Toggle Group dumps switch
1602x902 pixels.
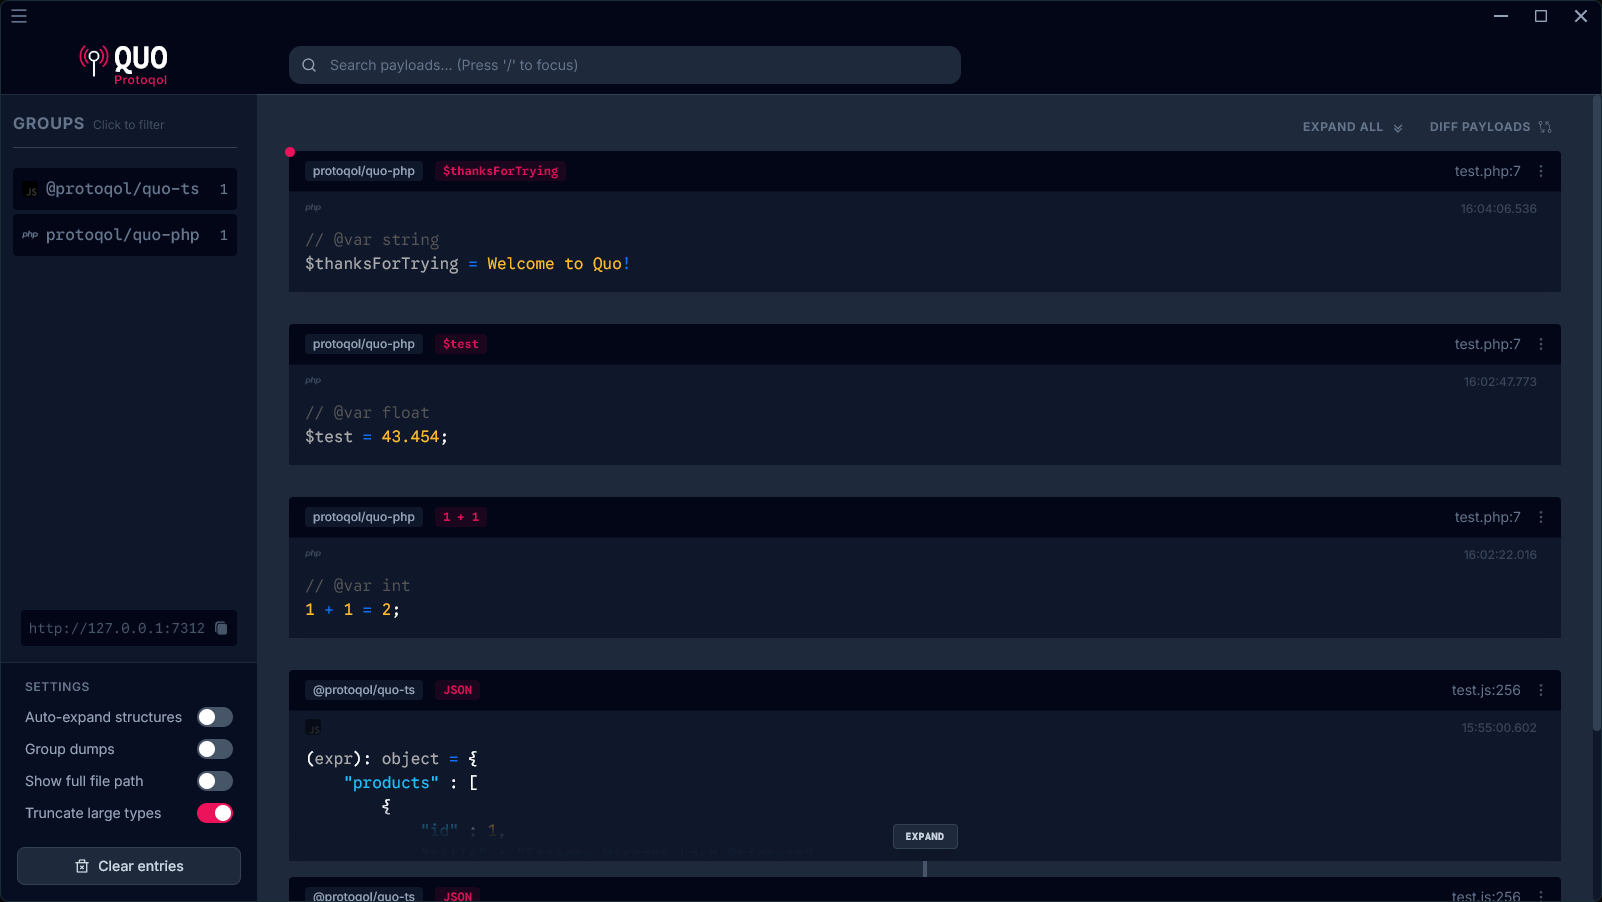pyautogui.click(x=215, y=749)
